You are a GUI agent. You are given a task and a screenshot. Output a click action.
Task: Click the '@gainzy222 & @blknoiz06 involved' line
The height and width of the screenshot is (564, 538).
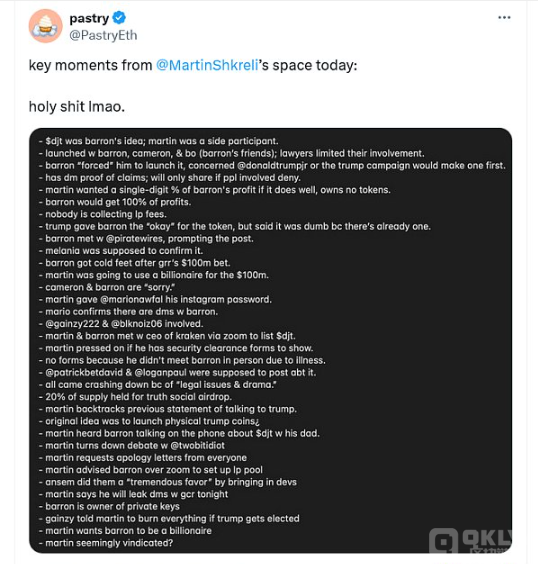121,324
